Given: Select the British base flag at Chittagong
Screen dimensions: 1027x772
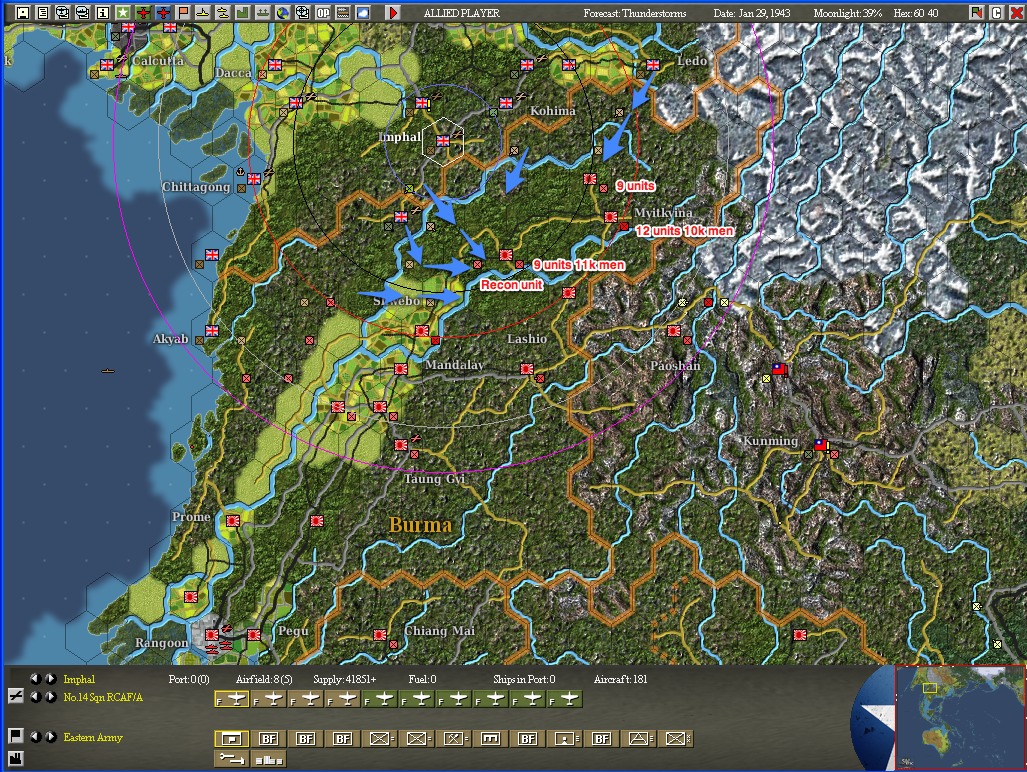Looking at the screenshot, I should click(x=254, y=178).
